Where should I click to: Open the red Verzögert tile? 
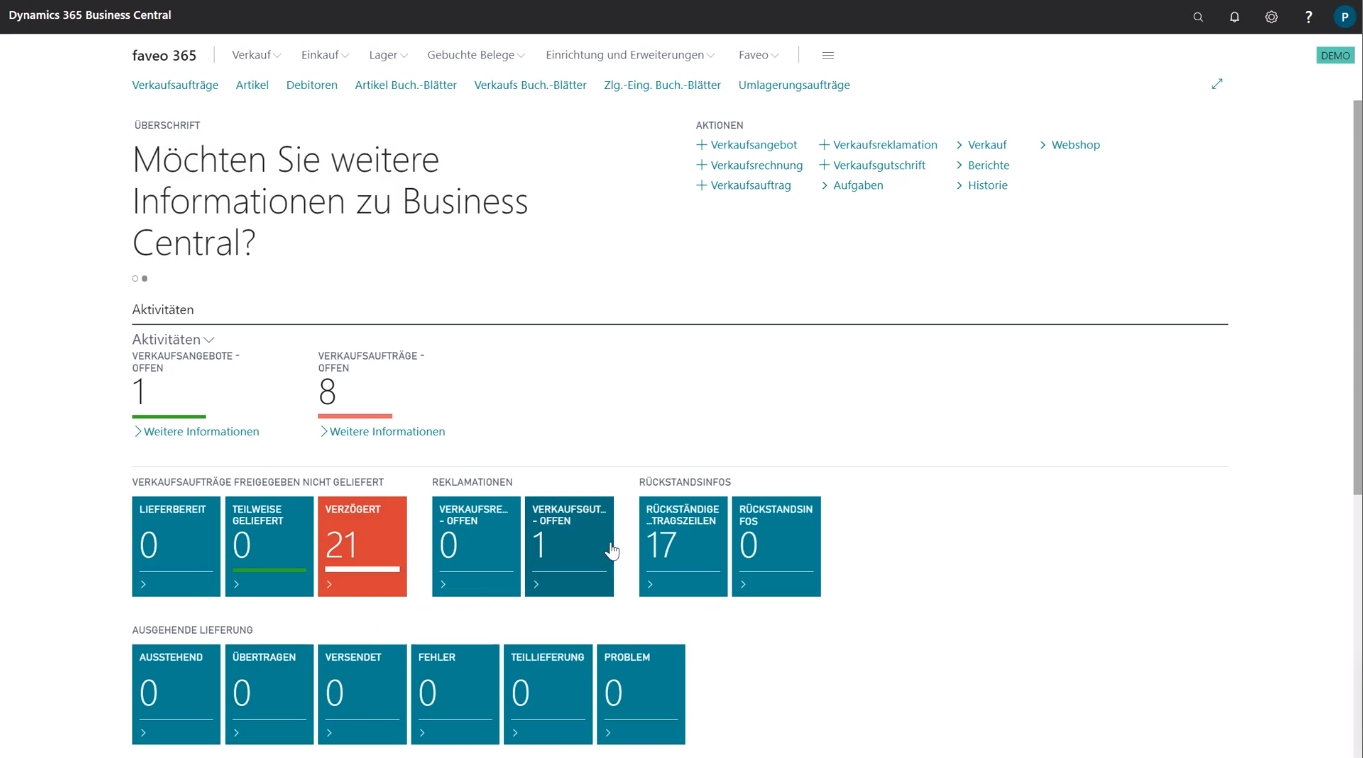[x=362, y=547]
